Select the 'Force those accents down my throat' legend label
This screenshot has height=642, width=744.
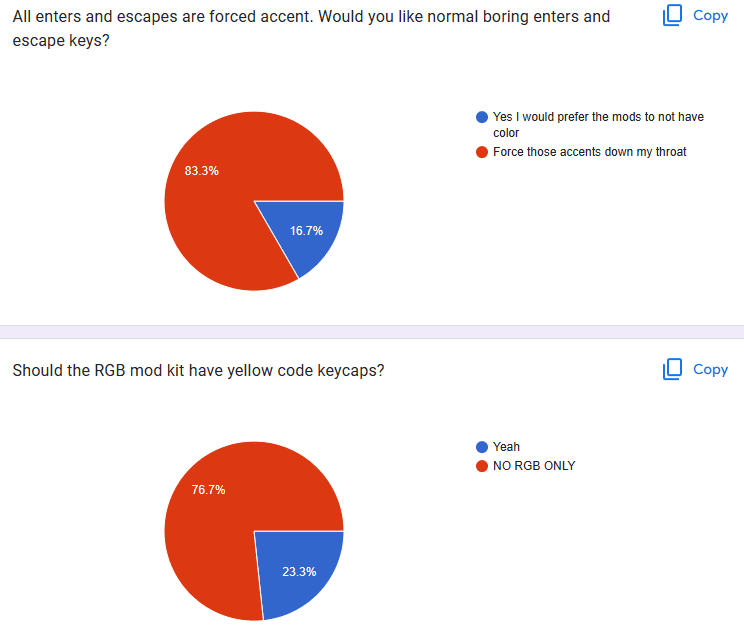pos(589,152)
